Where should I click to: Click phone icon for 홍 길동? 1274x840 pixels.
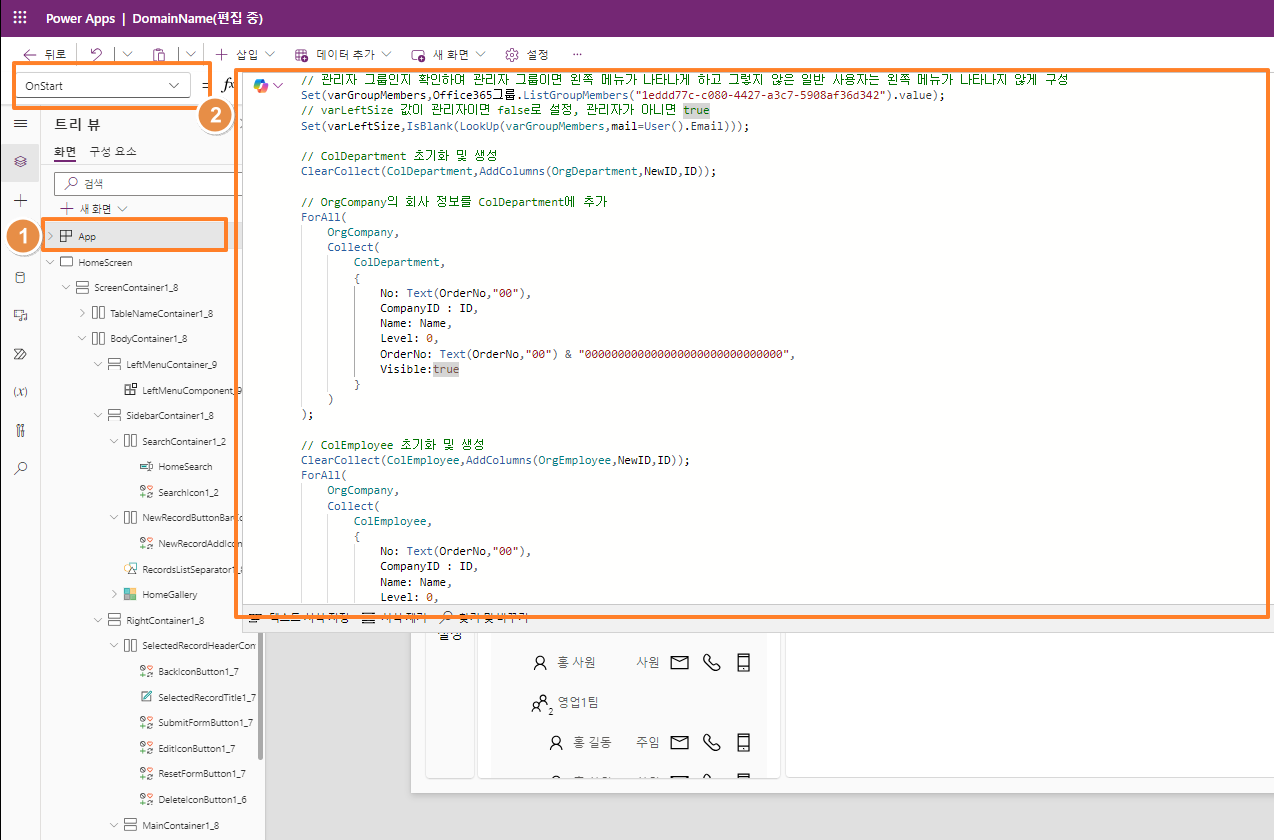click(x=711, y=742)
